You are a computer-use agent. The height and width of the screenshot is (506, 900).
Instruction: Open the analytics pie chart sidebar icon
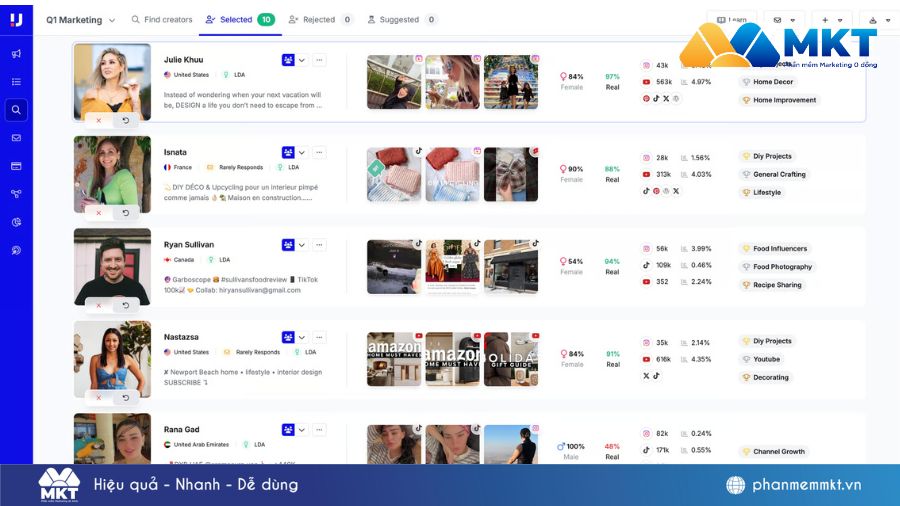click(x=16, y=222)
